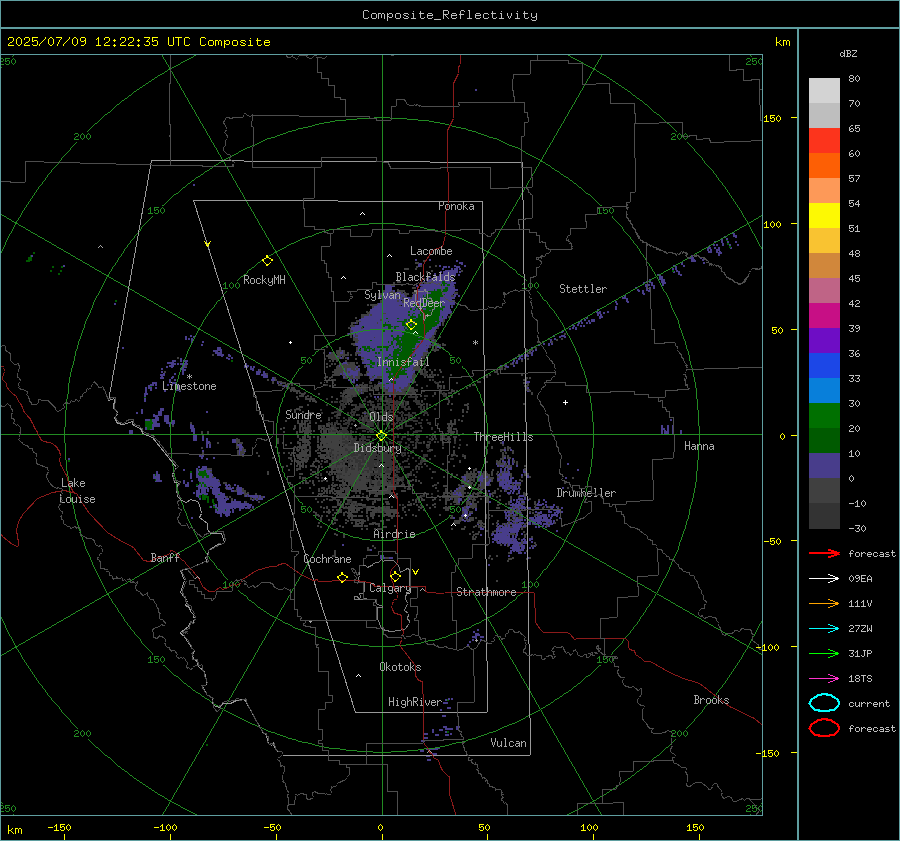Viewport: 900px width, 841px height.
Task: Click the -30 dBZ scale value
Action: point(857,528)
